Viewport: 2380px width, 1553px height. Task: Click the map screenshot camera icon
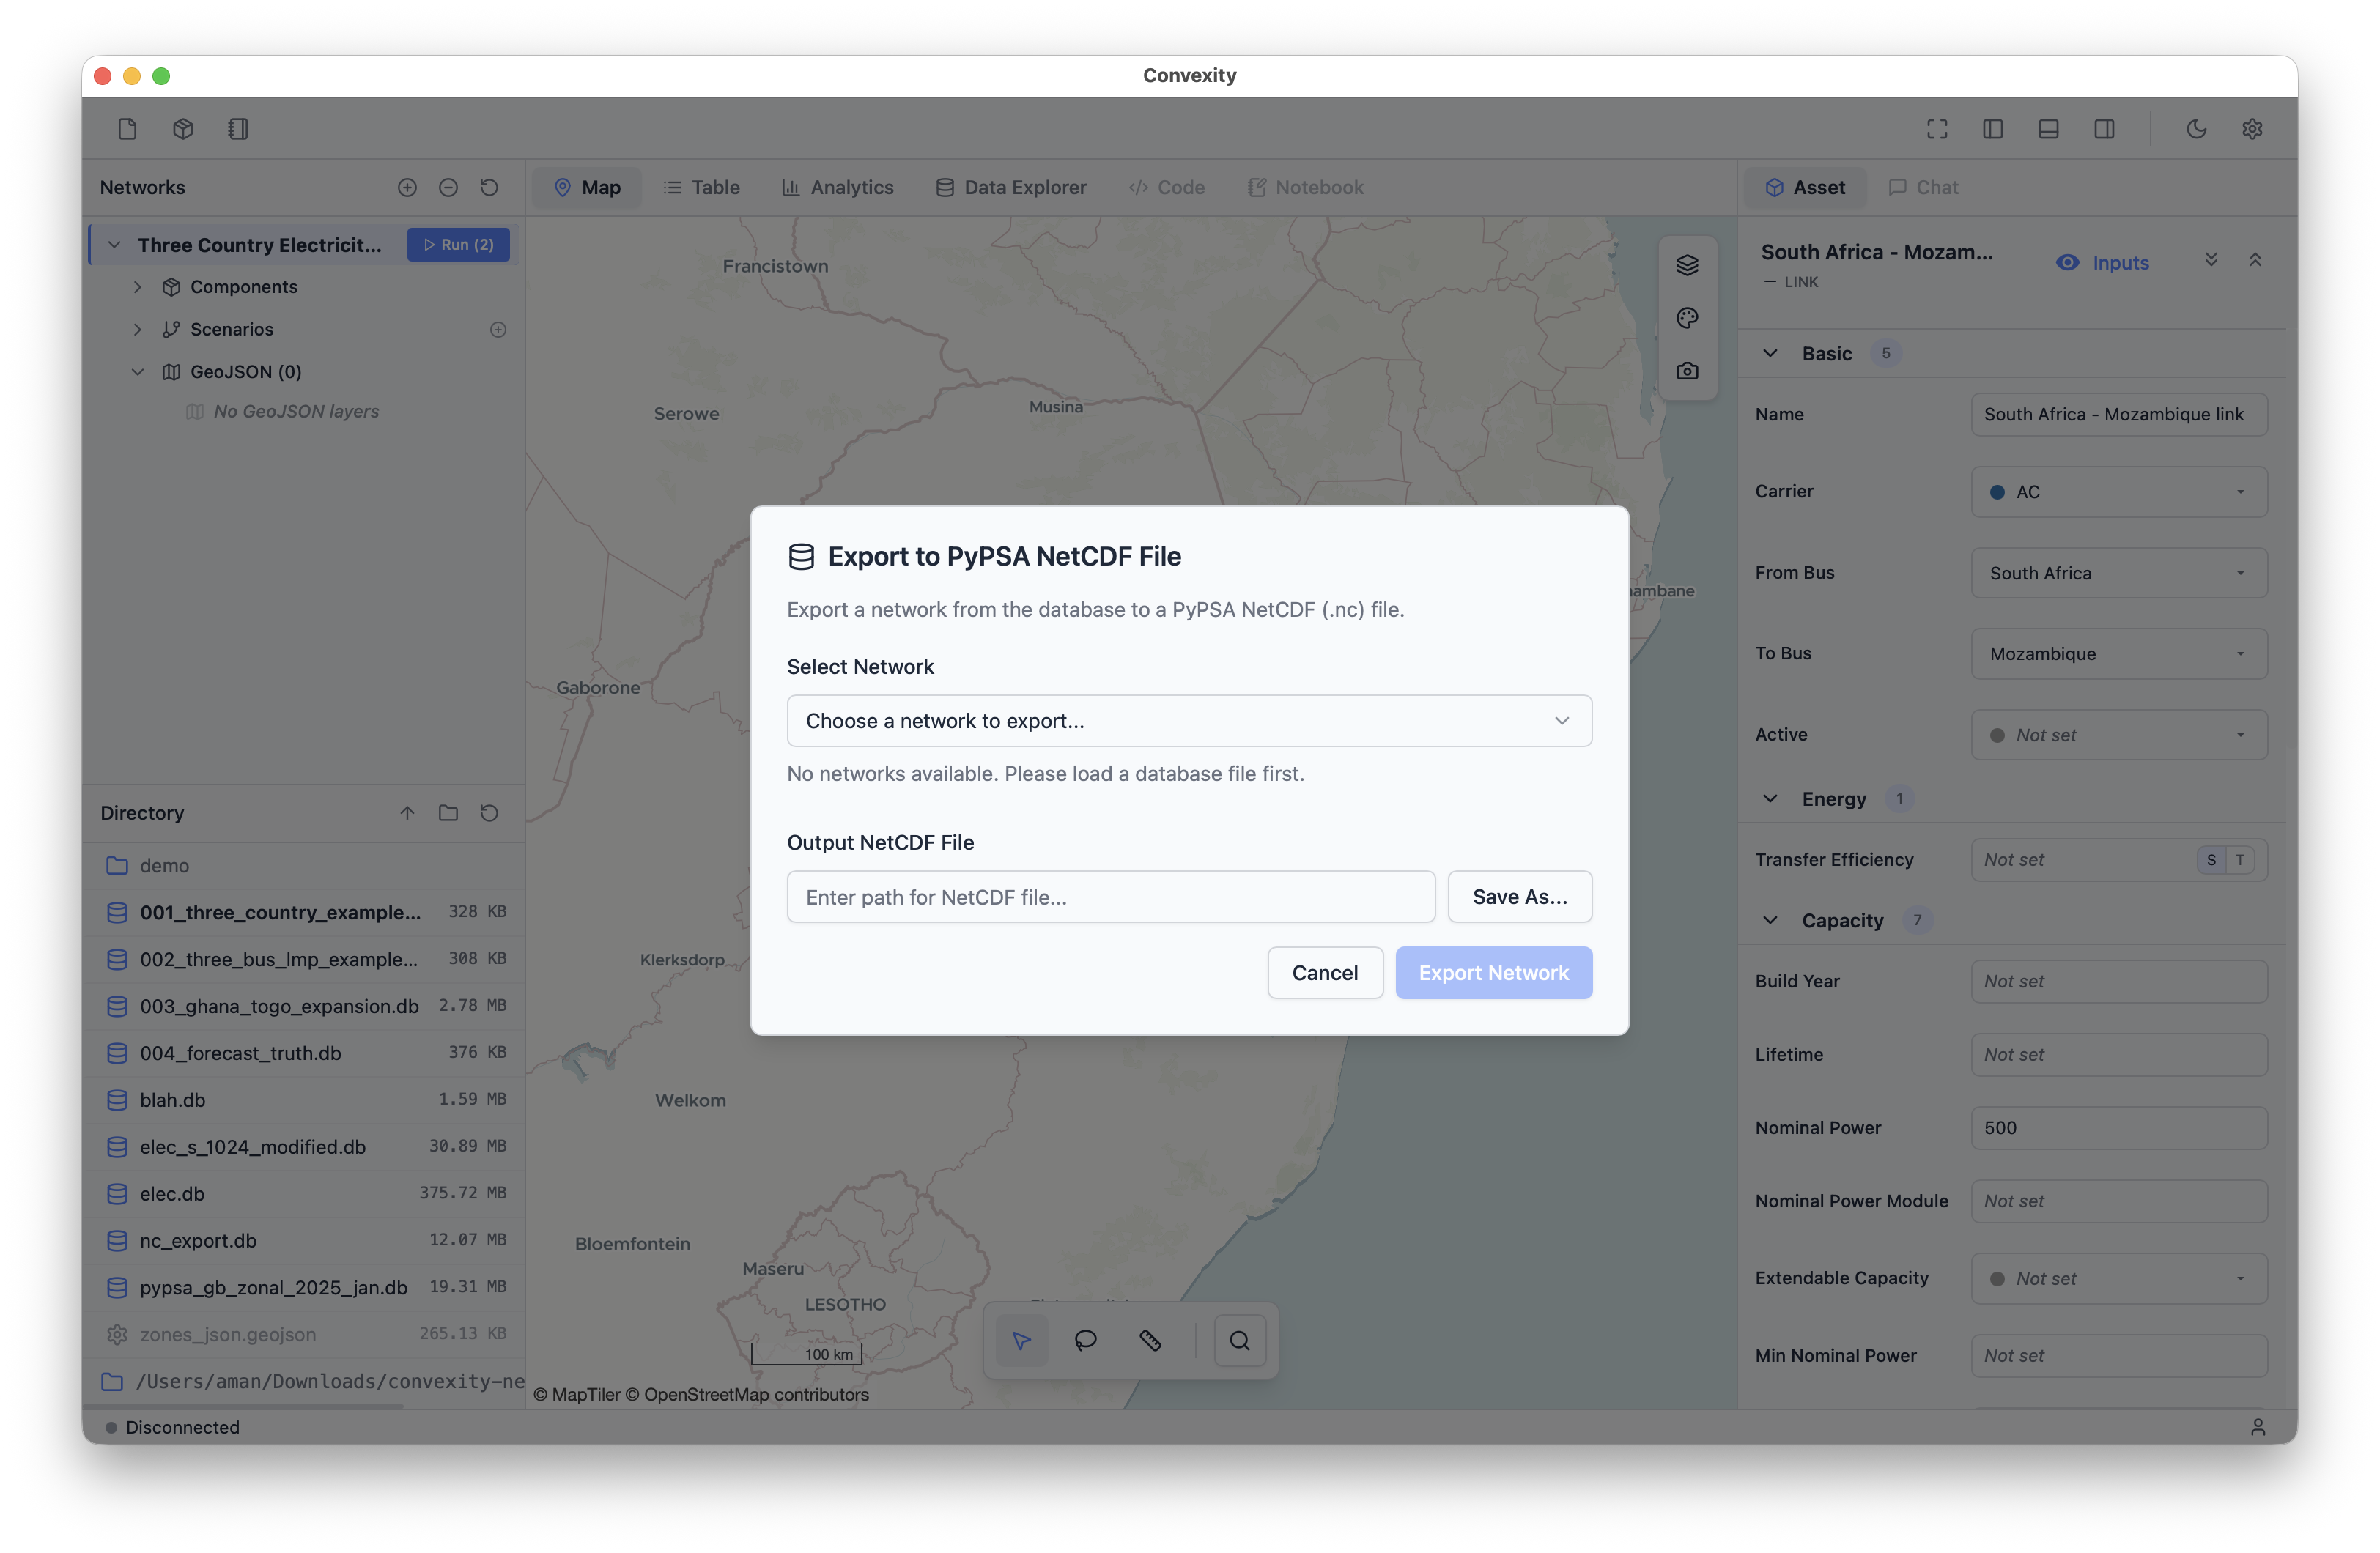[x=1687, y=371]
